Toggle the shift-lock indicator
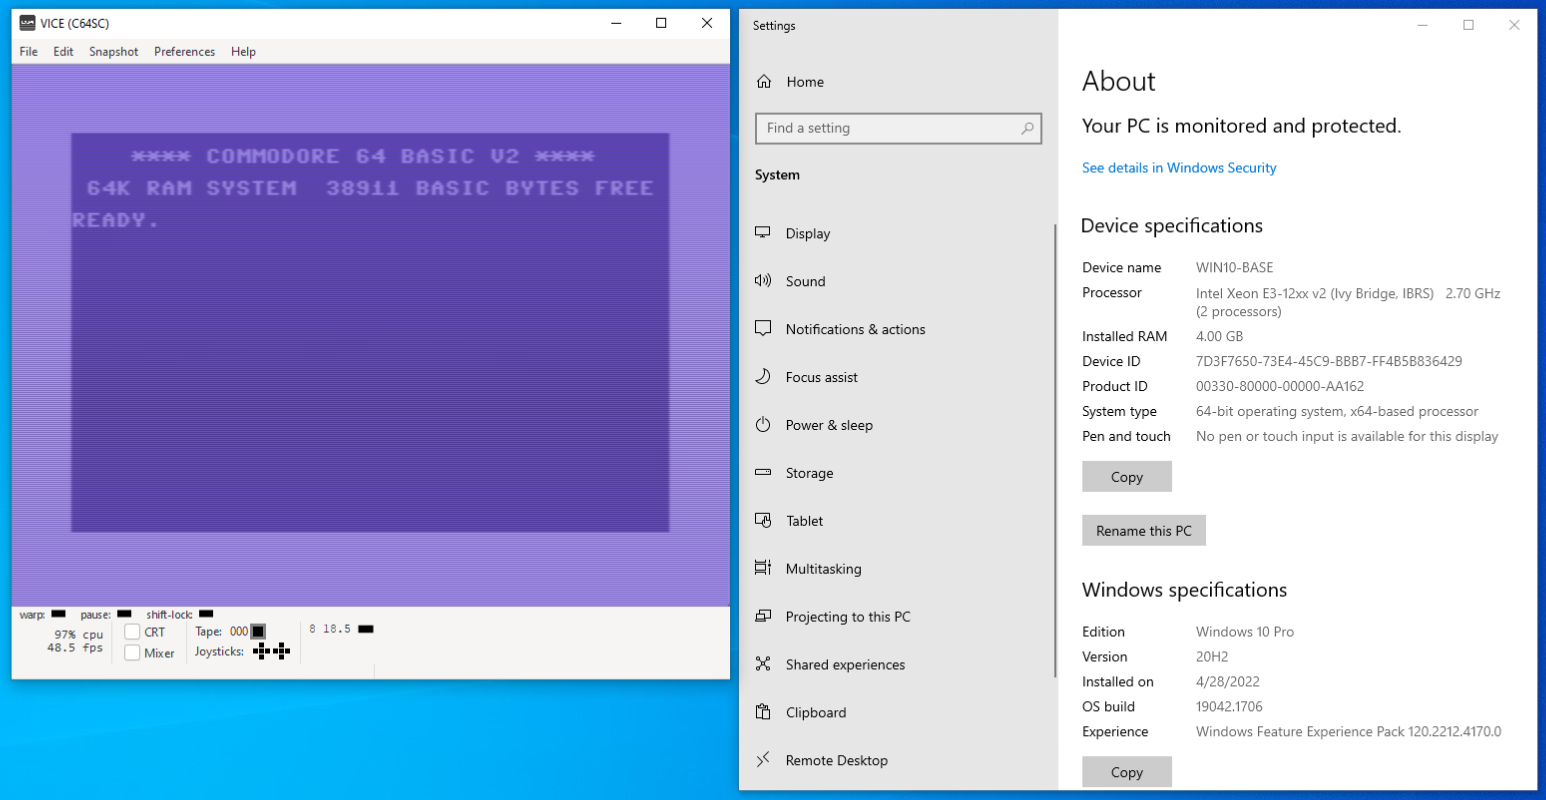This screenshot has width=1546, height=800. (206, 614)
